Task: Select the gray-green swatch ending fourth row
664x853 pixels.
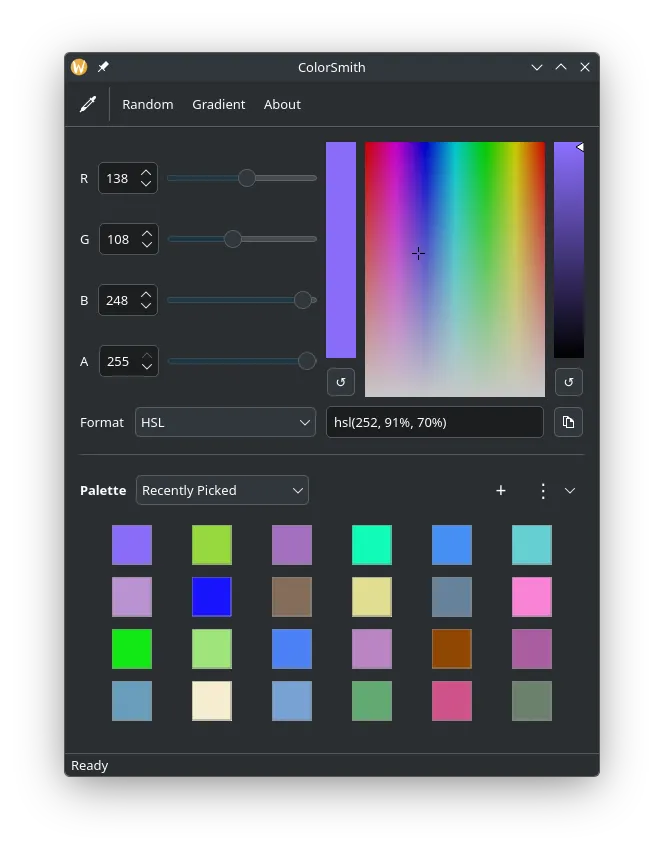Action: [532, 701]
